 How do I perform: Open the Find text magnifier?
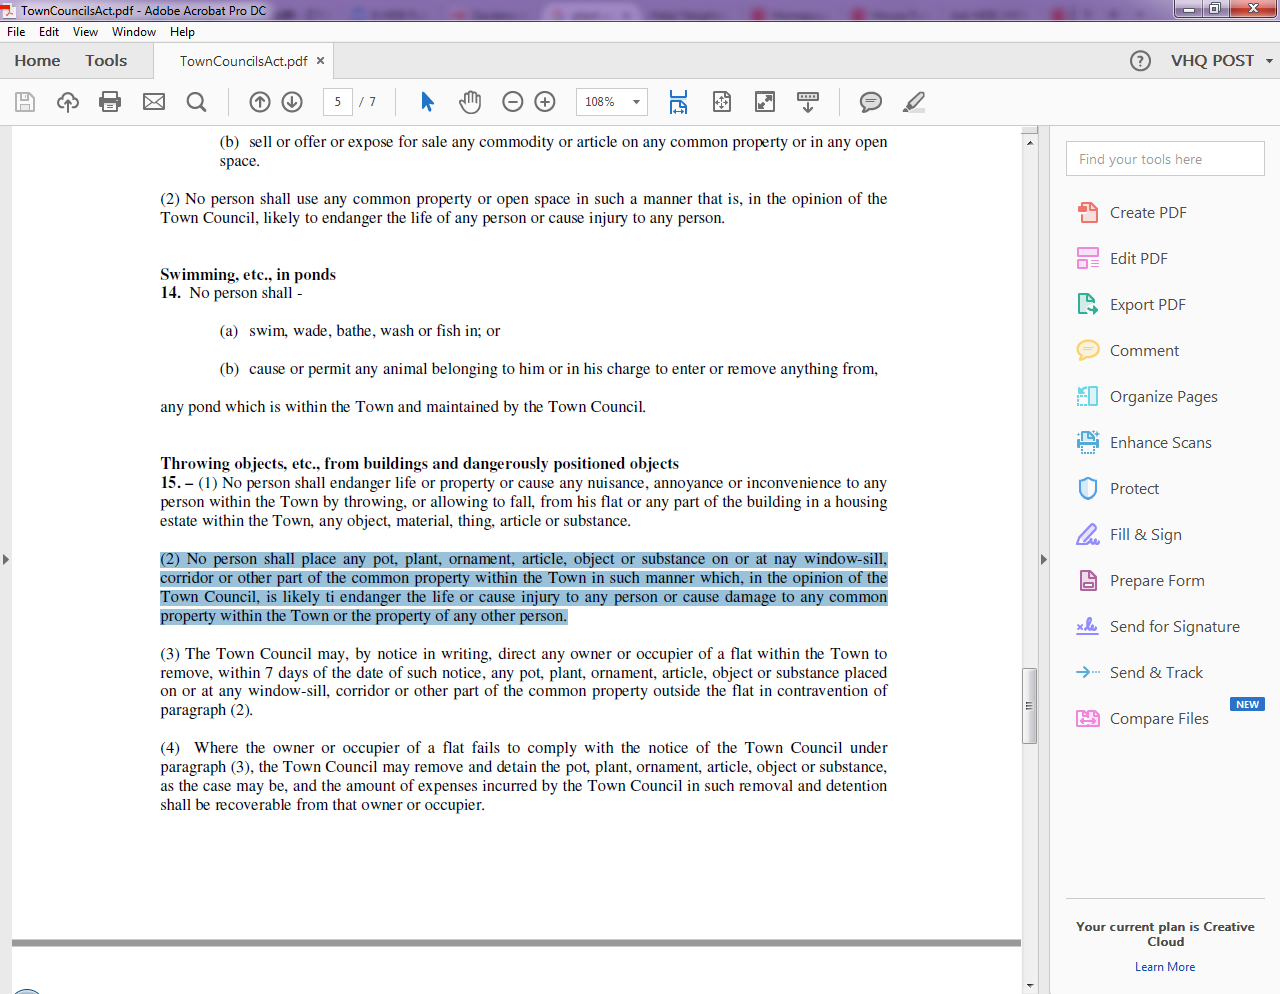[197, 102]
